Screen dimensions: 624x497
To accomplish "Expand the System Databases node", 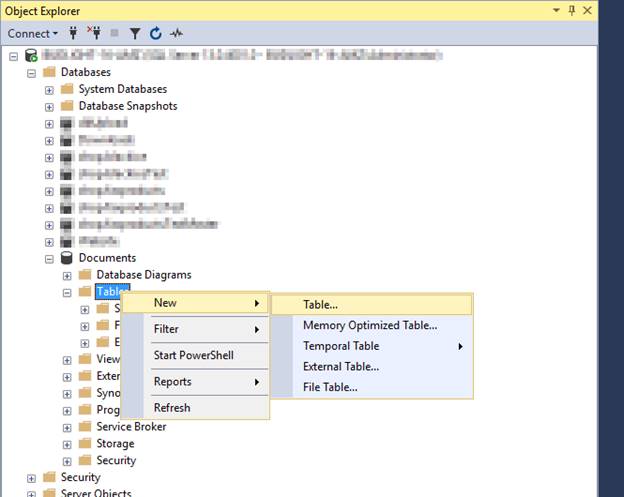I will click(49, 89).
